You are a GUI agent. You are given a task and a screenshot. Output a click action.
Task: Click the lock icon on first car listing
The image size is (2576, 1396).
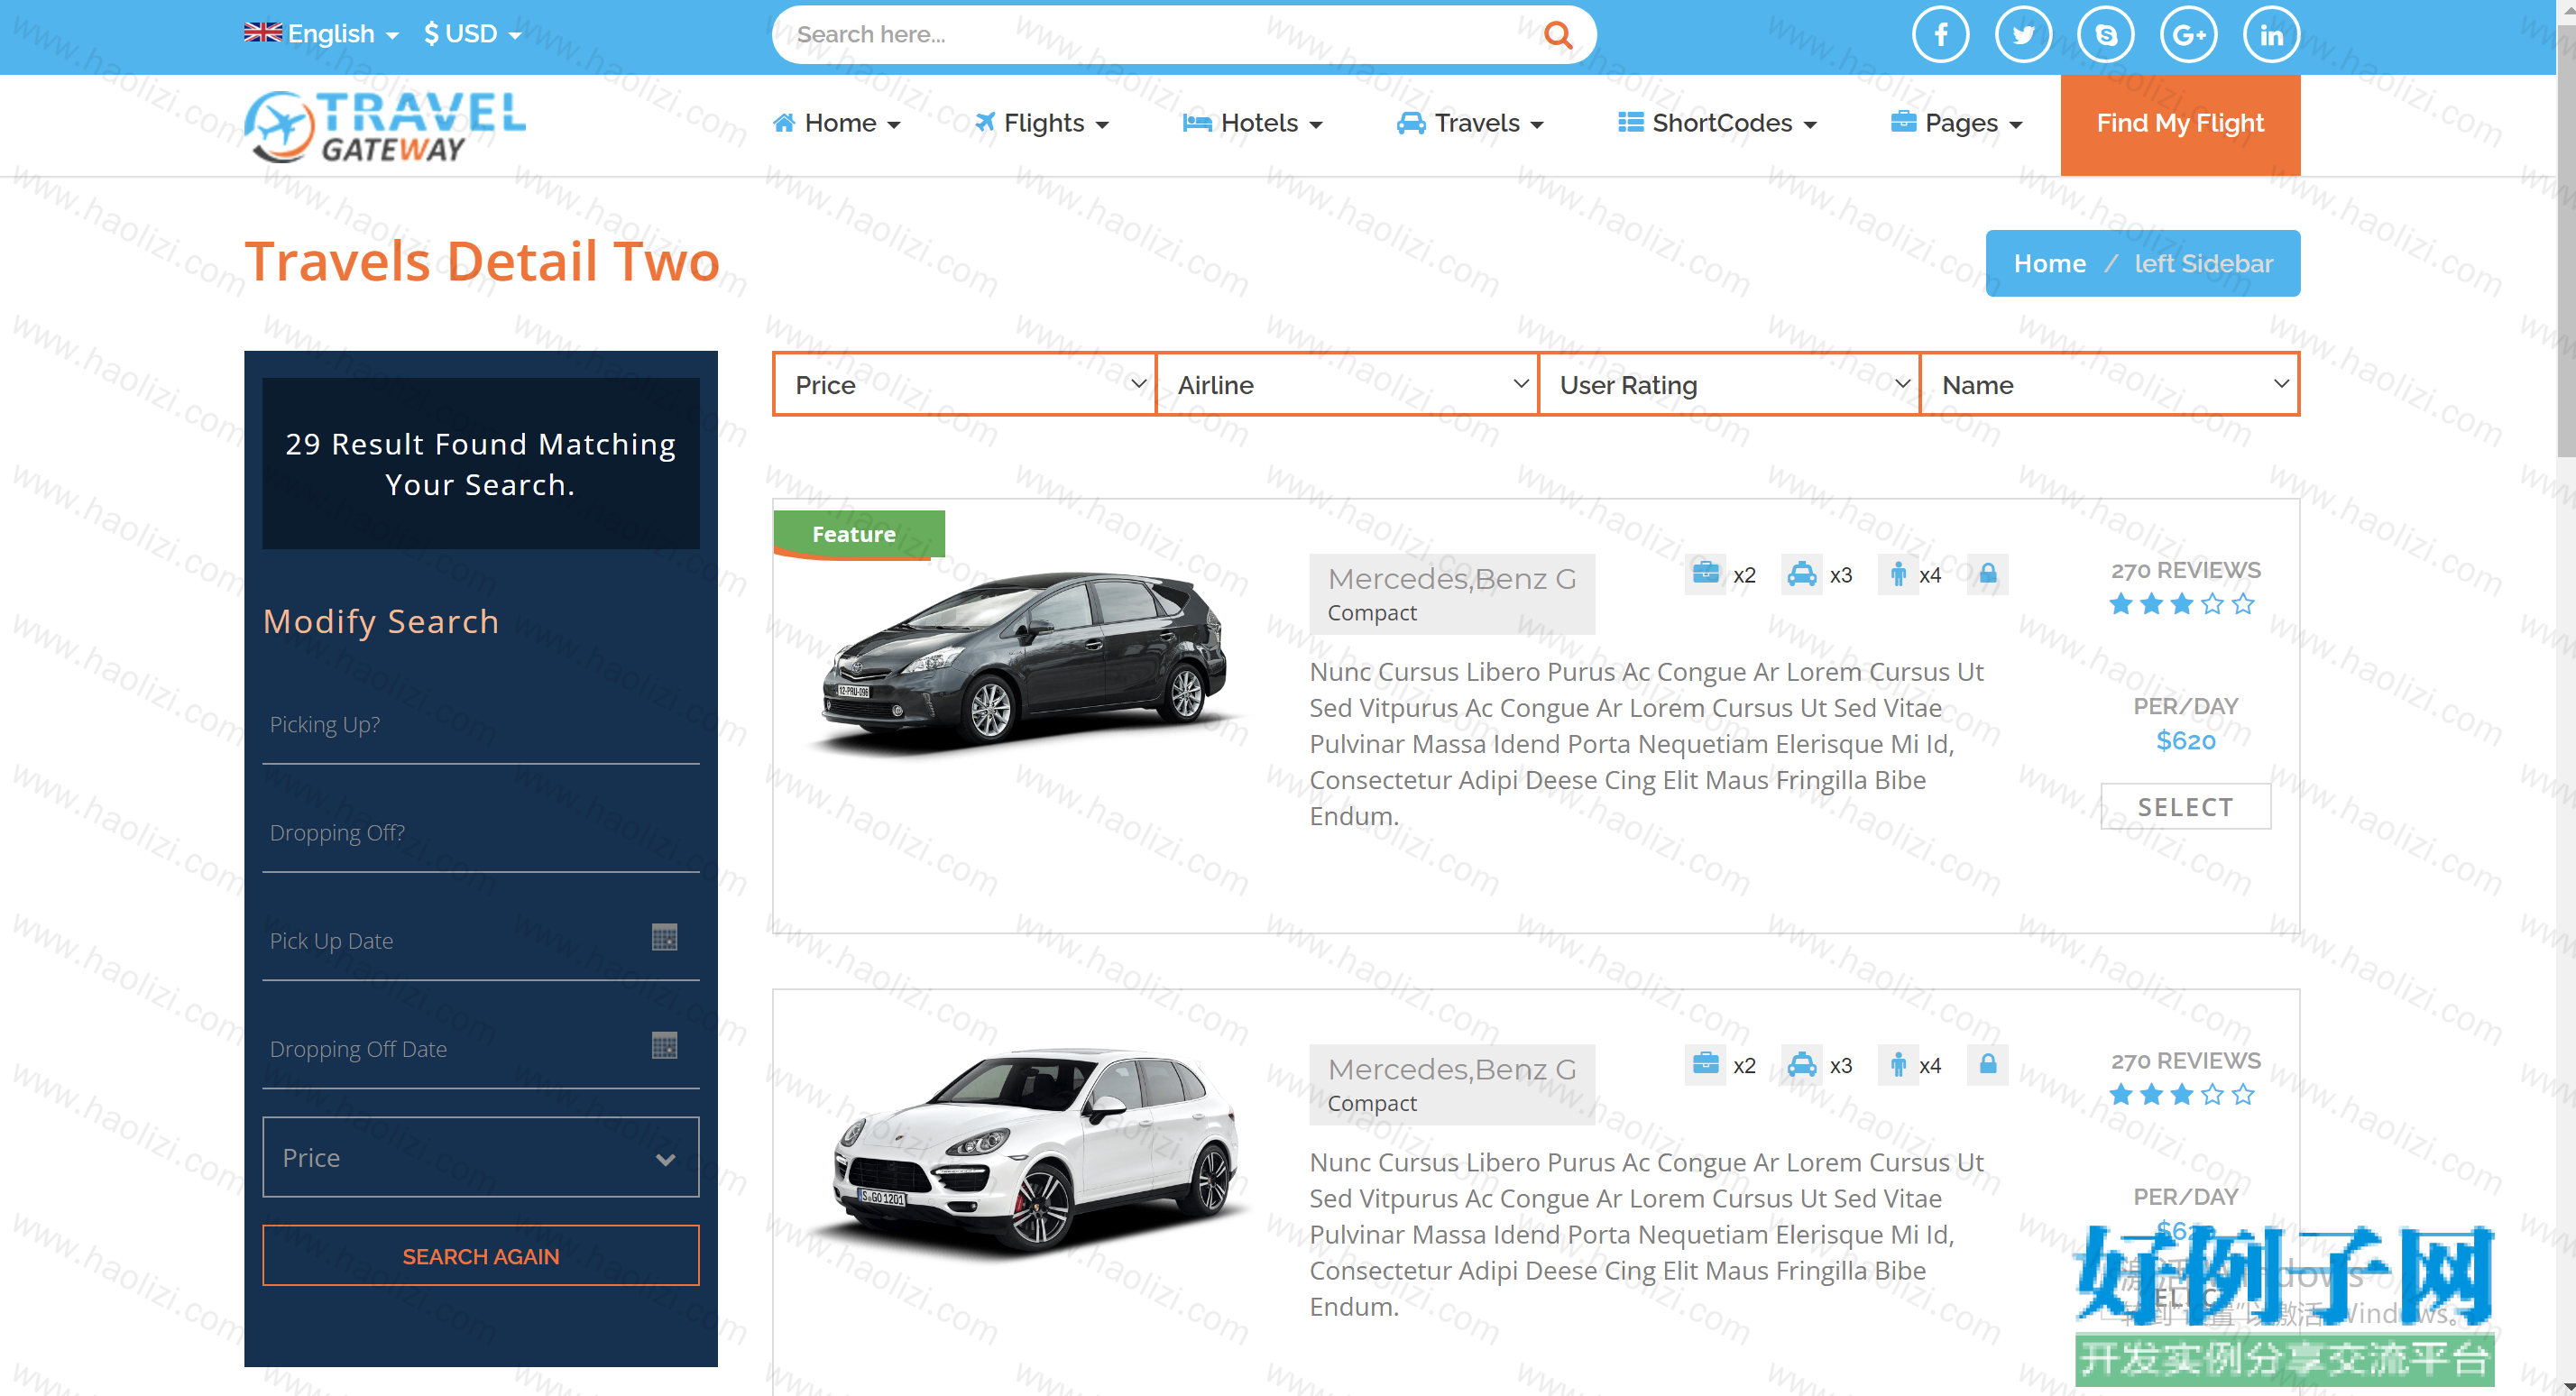(x=1988, y=574)
